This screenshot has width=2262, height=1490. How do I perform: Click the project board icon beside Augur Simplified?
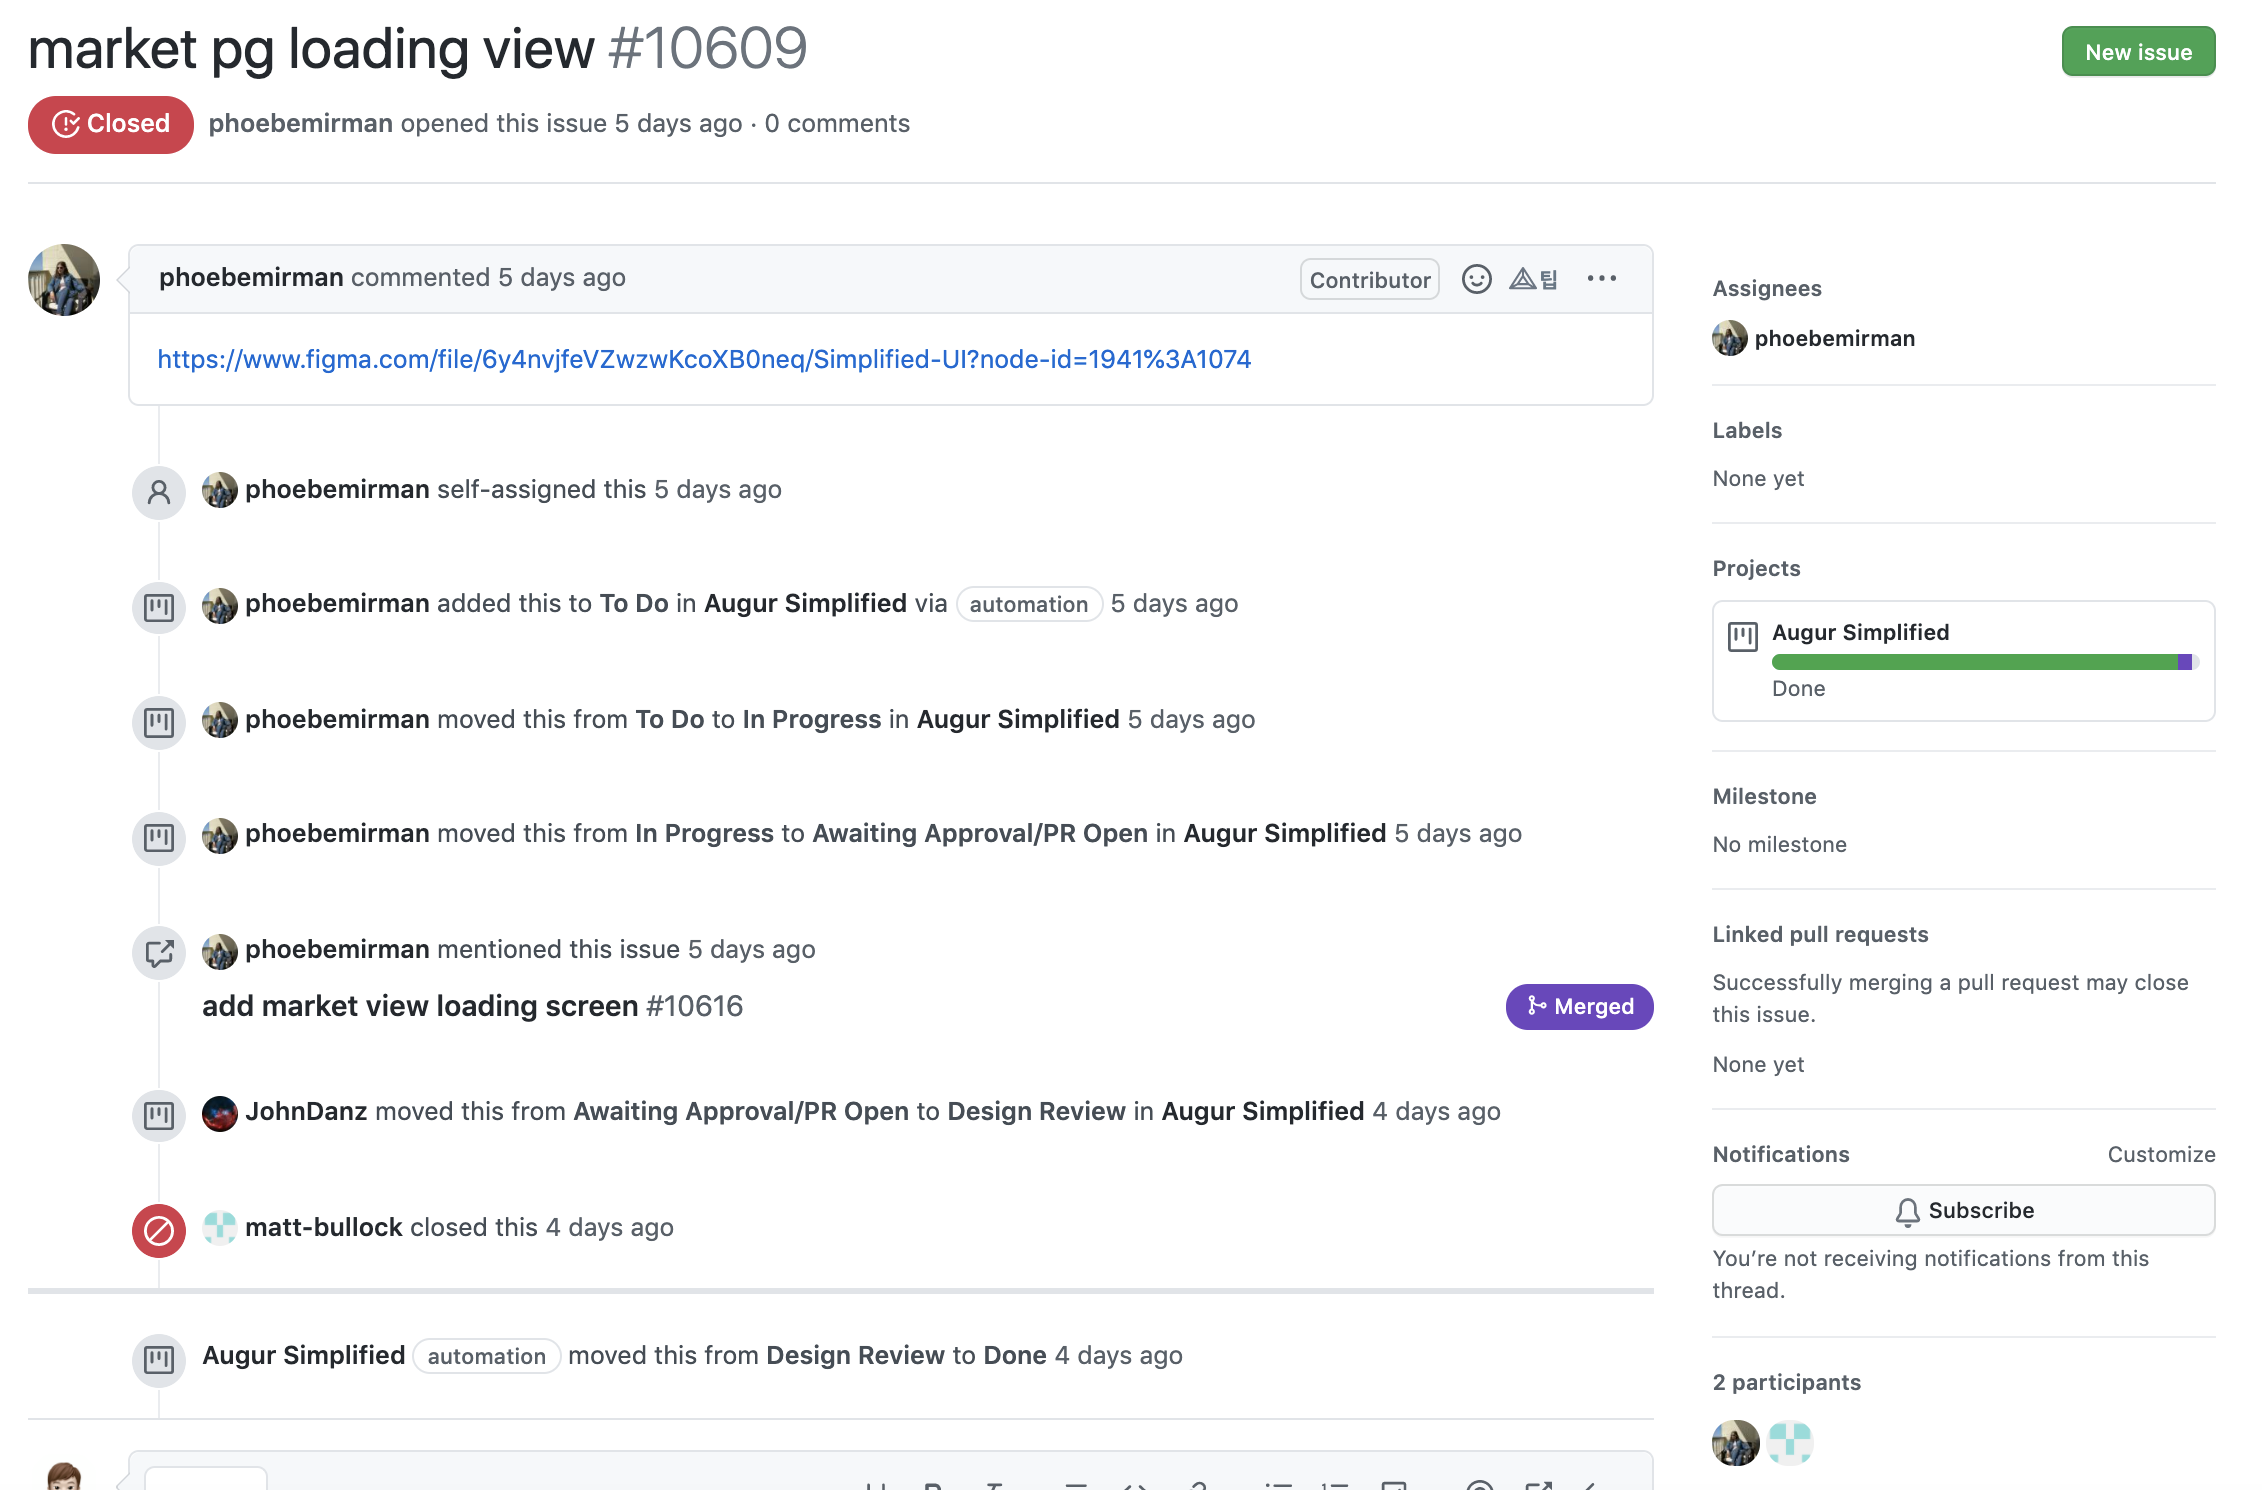[x=1743, y=636]
